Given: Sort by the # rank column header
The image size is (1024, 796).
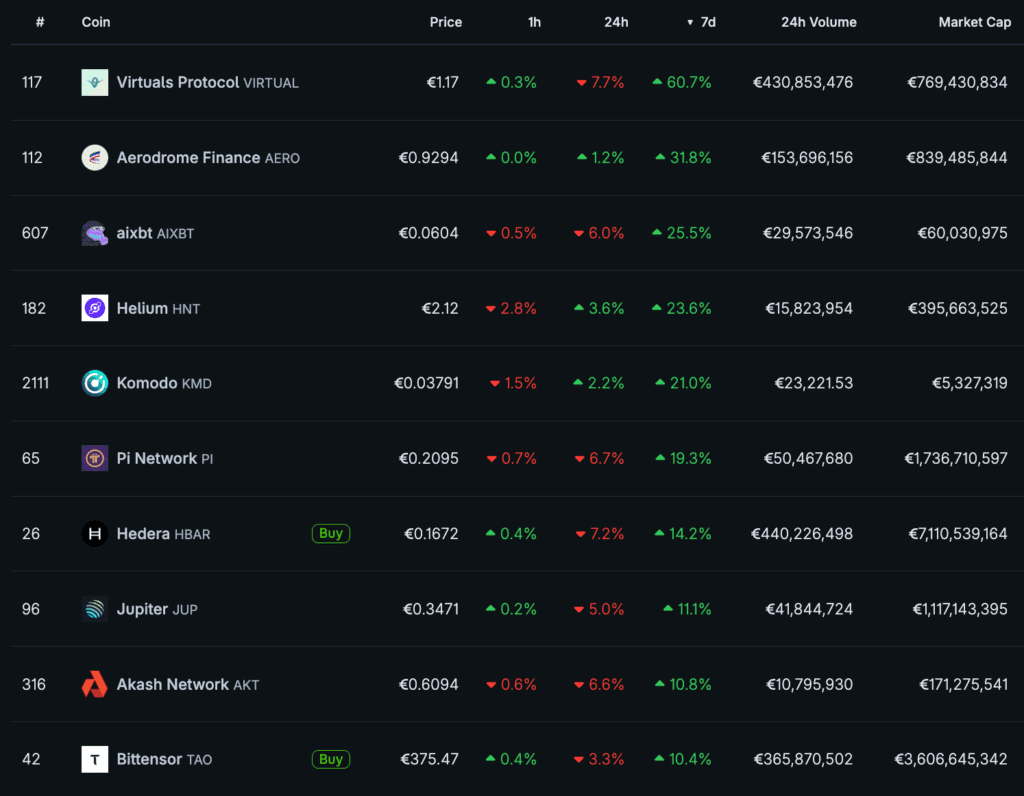Looking at the screenshot, I should (x=40, y=22).
